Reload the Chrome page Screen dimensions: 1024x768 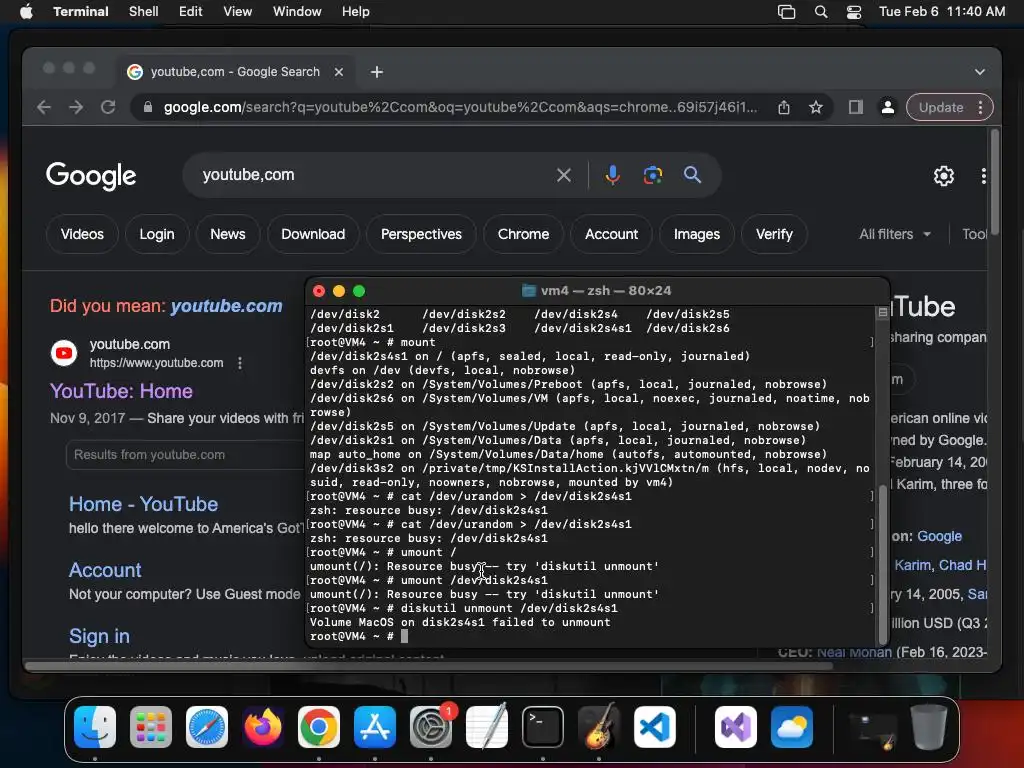point(108,107)
